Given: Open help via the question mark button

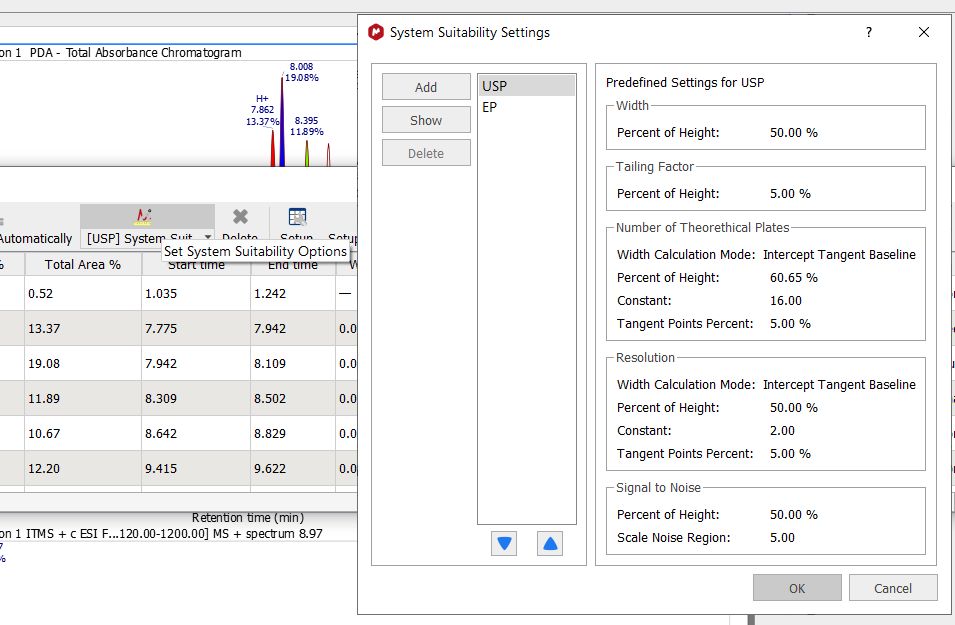Looking at the screenshot, I should [869, 32].
